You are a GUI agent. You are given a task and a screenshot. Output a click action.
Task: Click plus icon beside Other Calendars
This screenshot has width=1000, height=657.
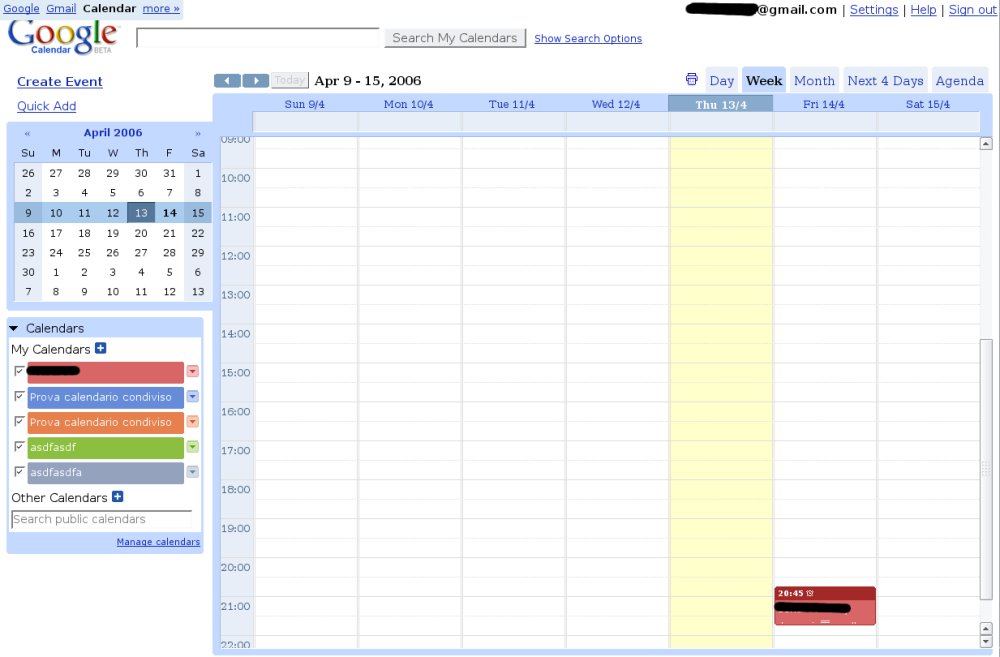117,497
